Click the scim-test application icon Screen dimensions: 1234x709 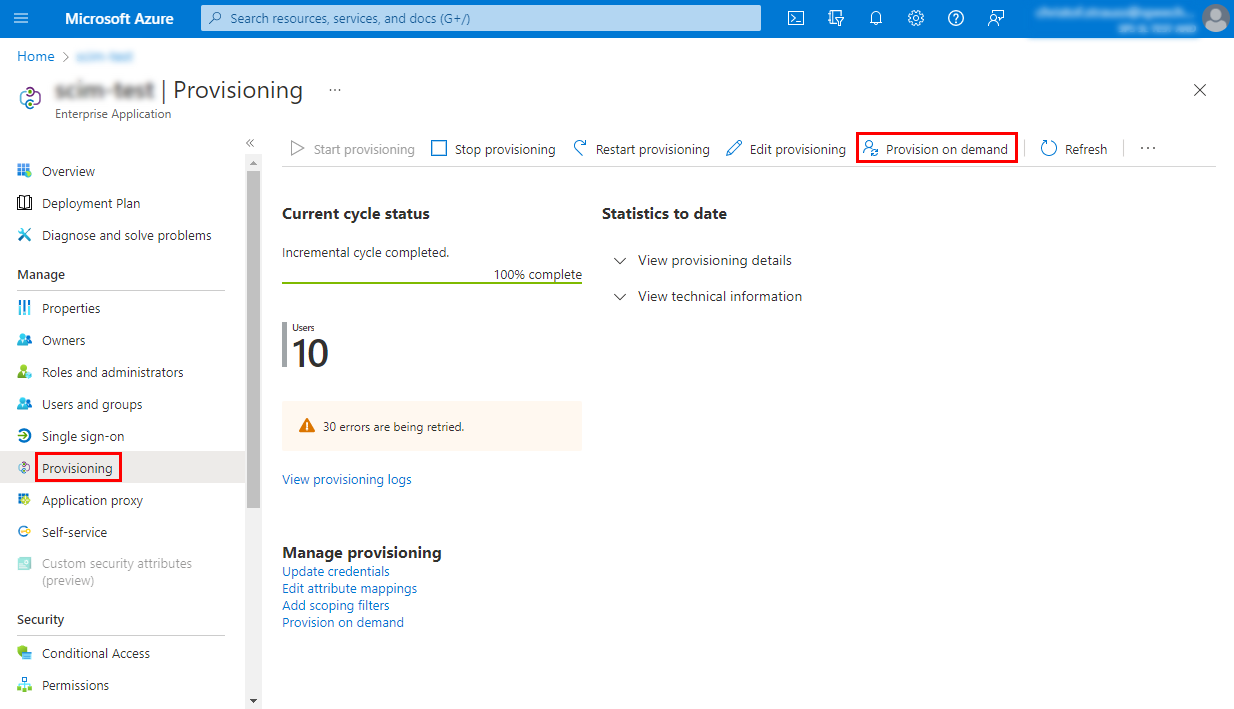tap(31, 97)
